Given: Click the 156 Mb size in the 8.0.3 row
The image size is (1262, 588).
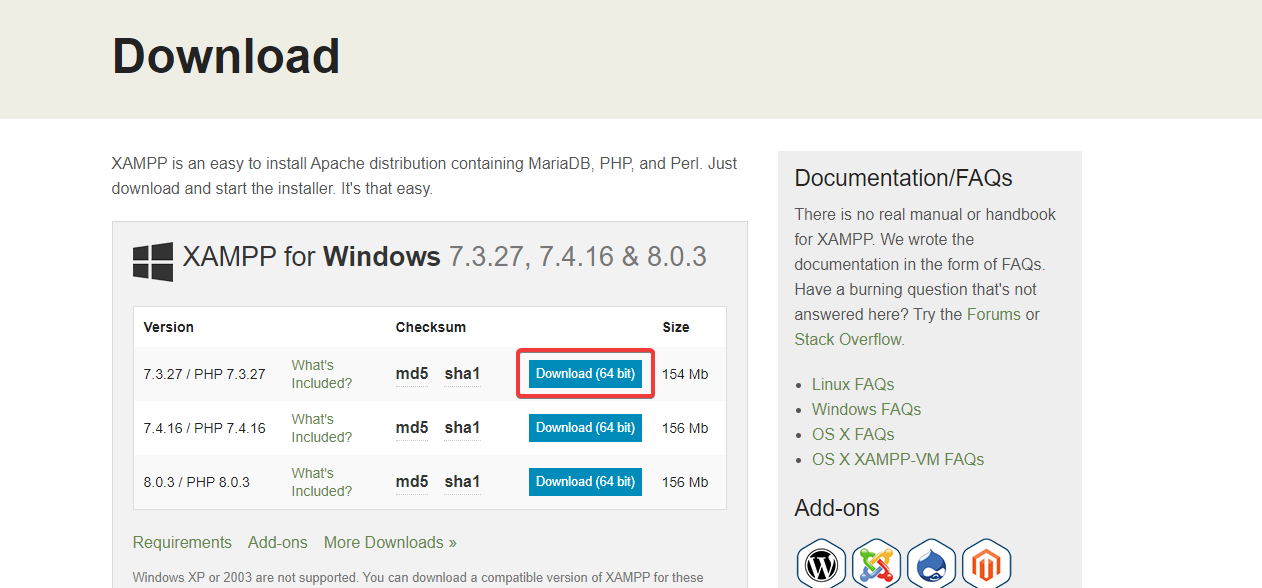Looking at the screenshot, I should tap(685, 482).
